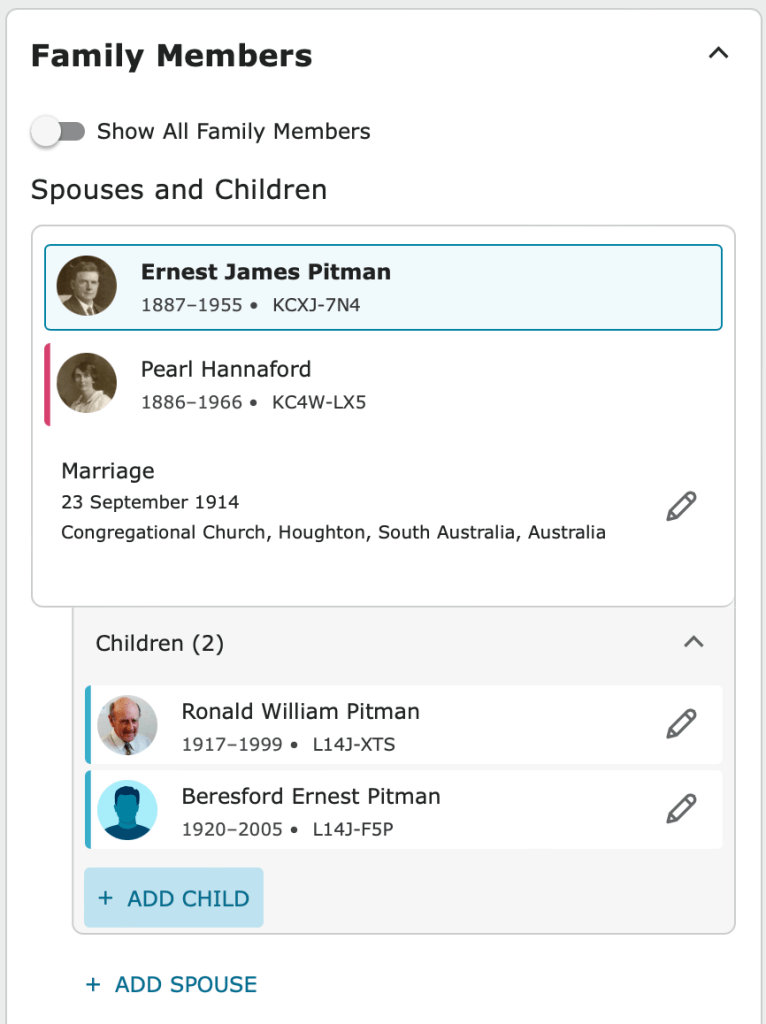Image resolution: width=766 pixels, height=1024 pixels.
Task: Collapse the Family Members section
Action: point(718,54)
